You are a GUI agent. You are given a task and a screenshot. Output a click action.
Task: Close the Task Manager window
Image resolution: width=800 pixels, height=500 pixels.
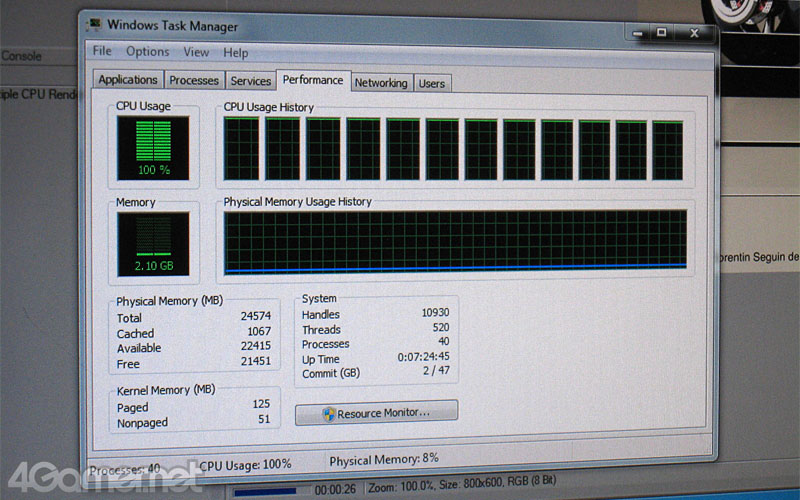[x=694, y=33]
